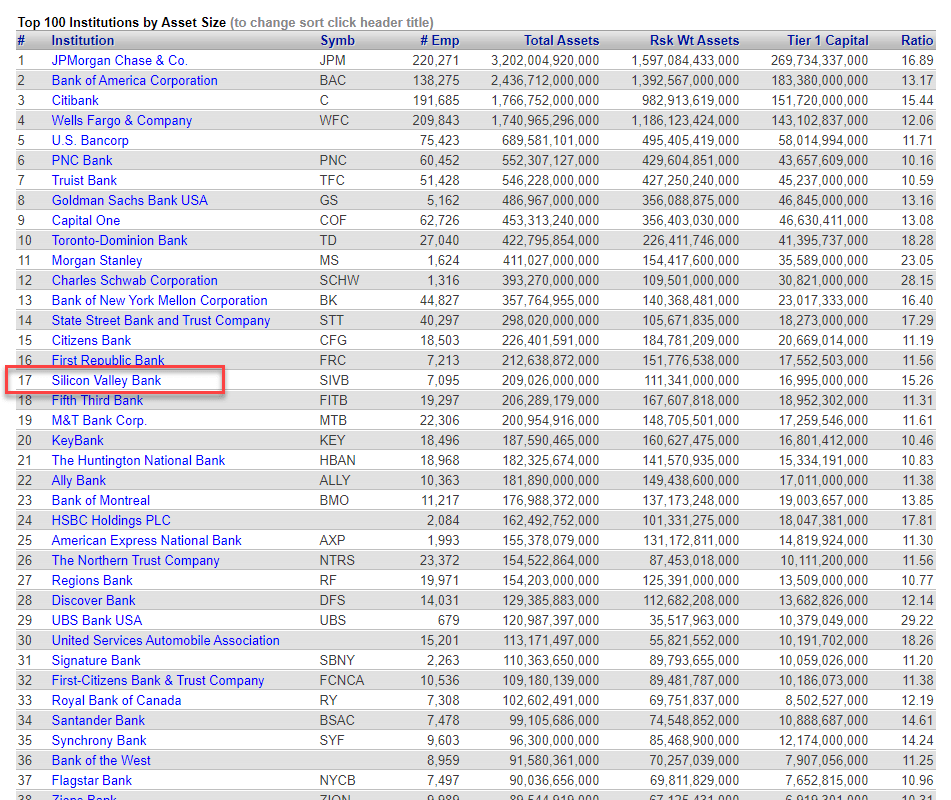951x800 pixels.
Task: Open the Ally Bank link
Action: pyautogui.click(x=79, y=481)
